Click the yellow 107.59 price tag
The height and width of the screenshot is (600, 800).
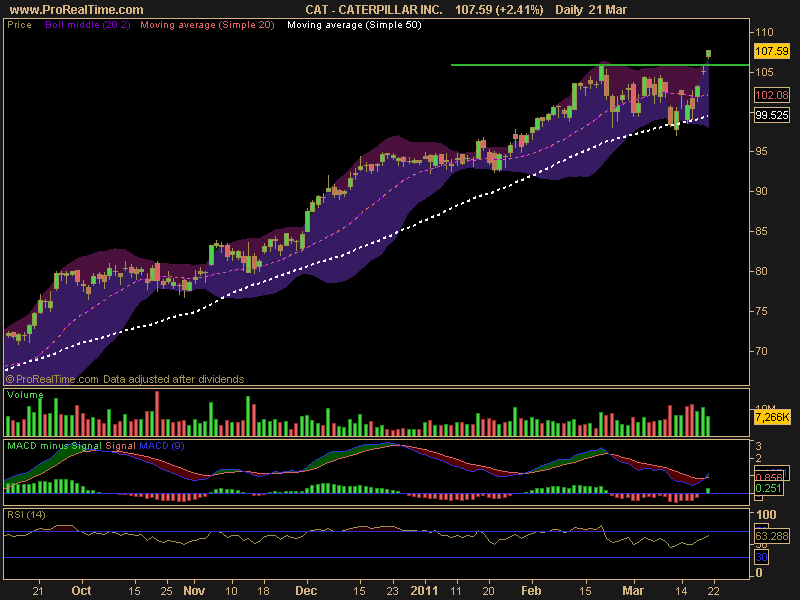[x=771, y=51]
